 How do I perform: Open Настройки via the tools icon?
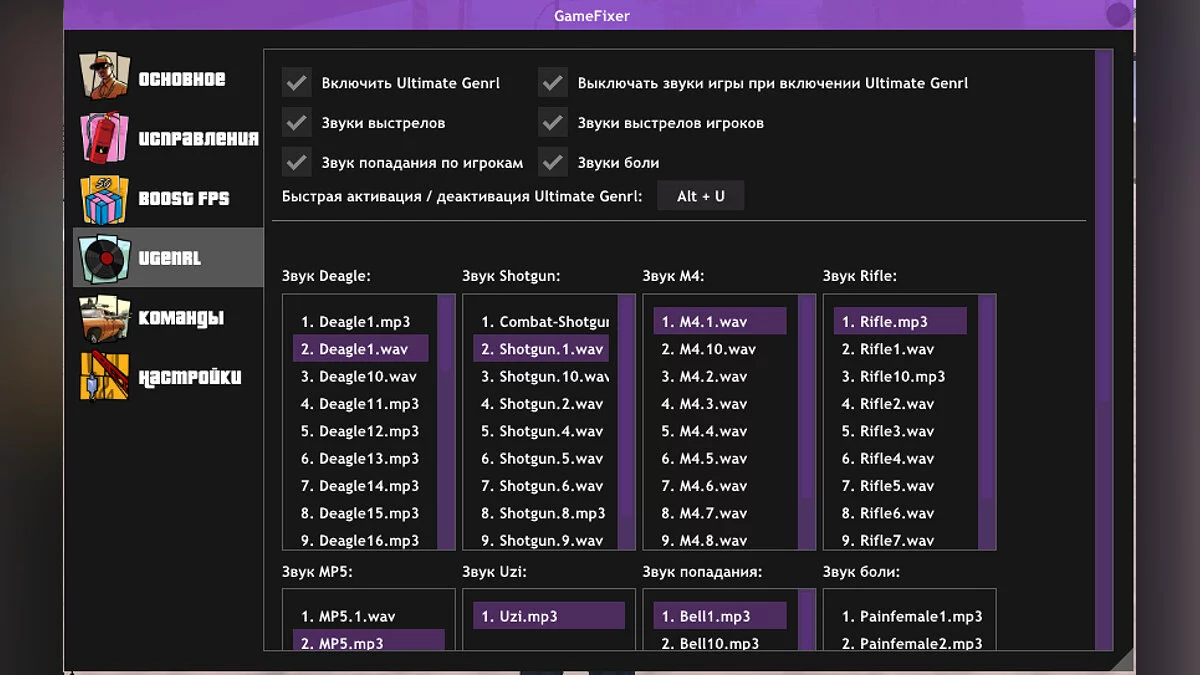coord(105,377)
